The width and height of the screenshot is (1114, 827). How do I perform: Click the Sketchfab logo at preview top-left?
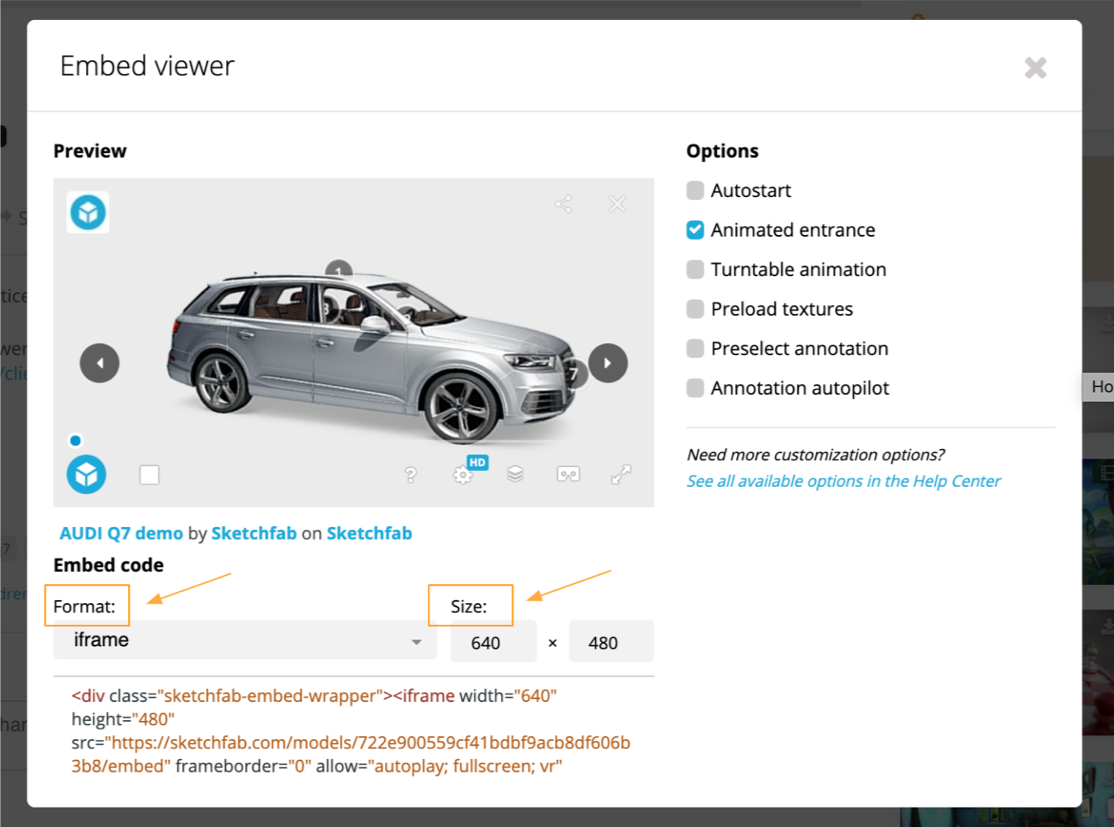point(88,212)
